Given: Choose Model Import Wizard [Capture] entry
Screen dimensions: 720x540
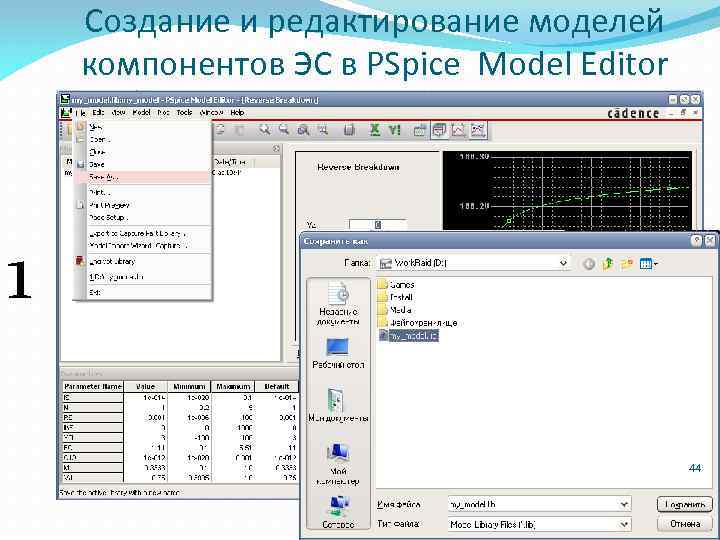Looking at the screenshot, I should click(143, 246).
